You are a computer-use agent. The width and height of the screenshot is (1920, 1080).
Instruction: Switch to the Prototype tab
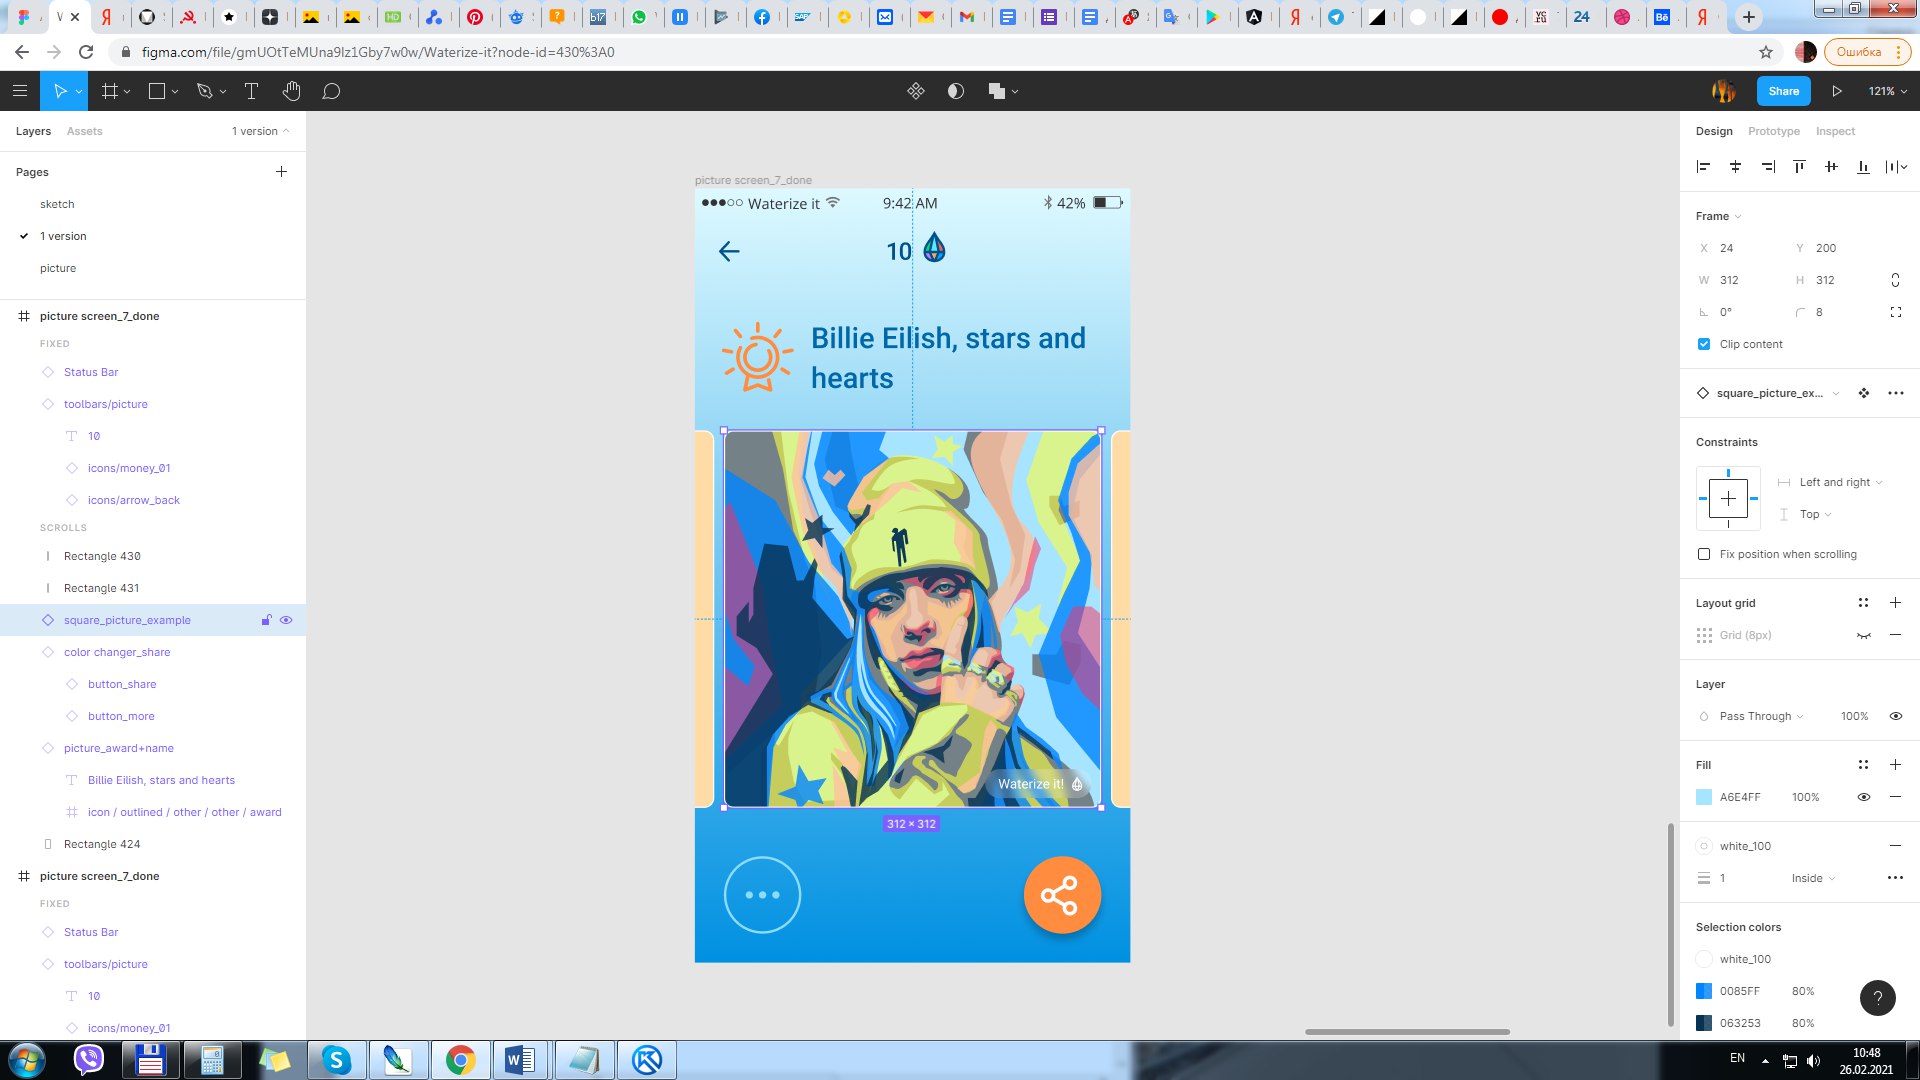pyautogui.click(x=1773, y=131)
